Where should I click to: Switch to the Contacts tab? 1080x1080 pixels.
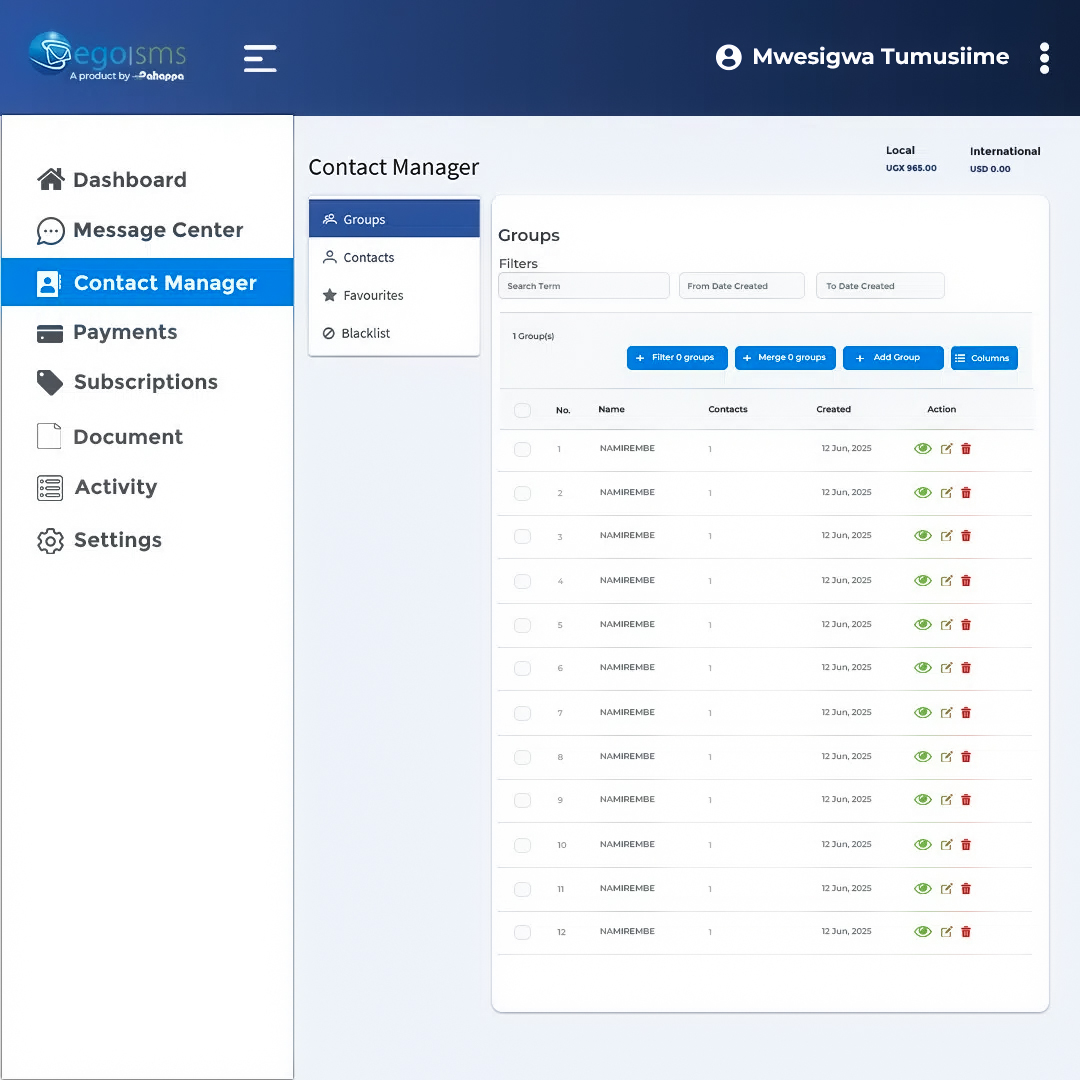point(368,258)
